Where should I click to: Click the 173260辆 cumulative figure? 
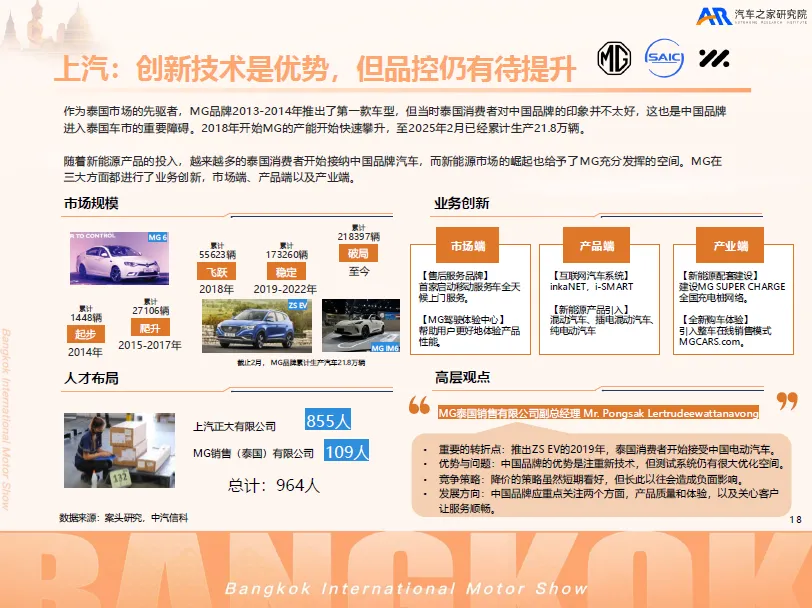point(287,254)
